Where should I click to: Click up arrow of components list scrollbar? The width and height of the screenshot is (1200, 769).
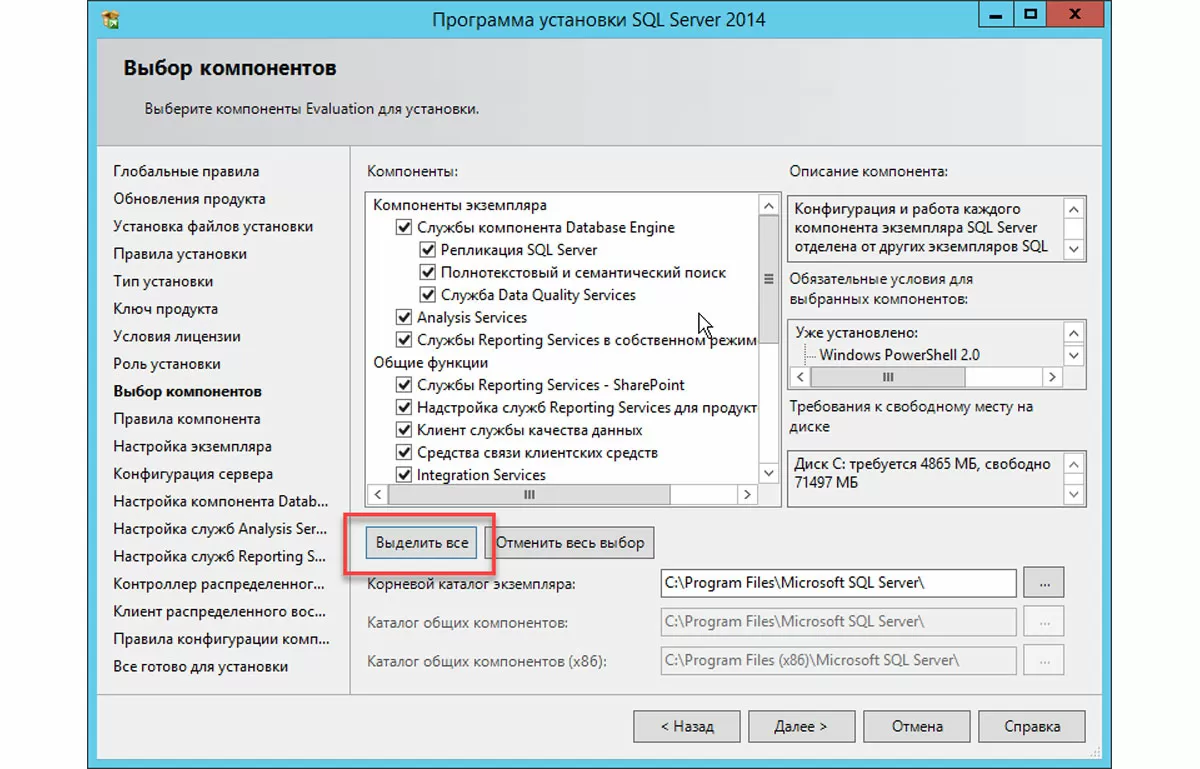pyautogui.click(x=769, y=205)
